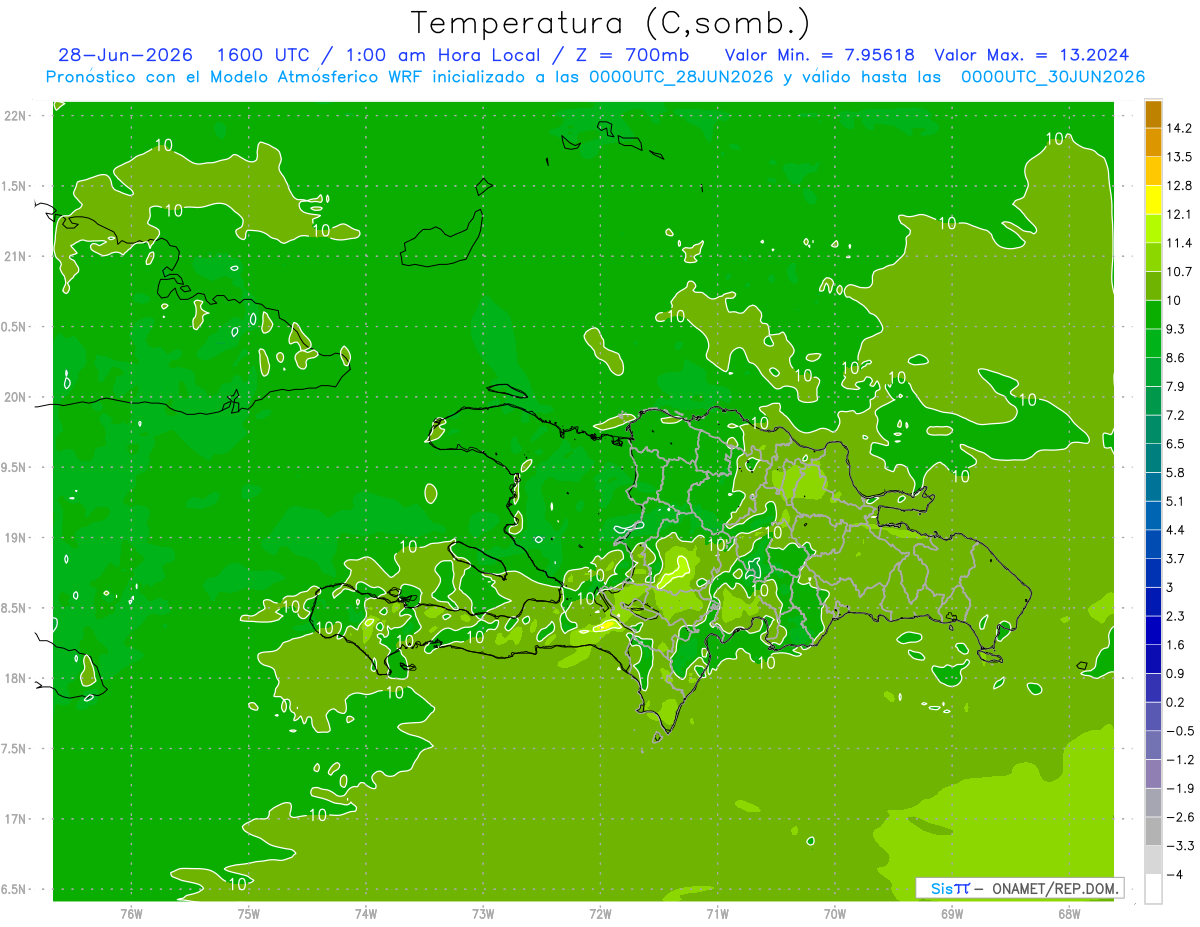Image resolution: width=1200 pixels, height=927 pixels.
Task: Click the "68W" longitude axis label
Action: click(1069, 913)
